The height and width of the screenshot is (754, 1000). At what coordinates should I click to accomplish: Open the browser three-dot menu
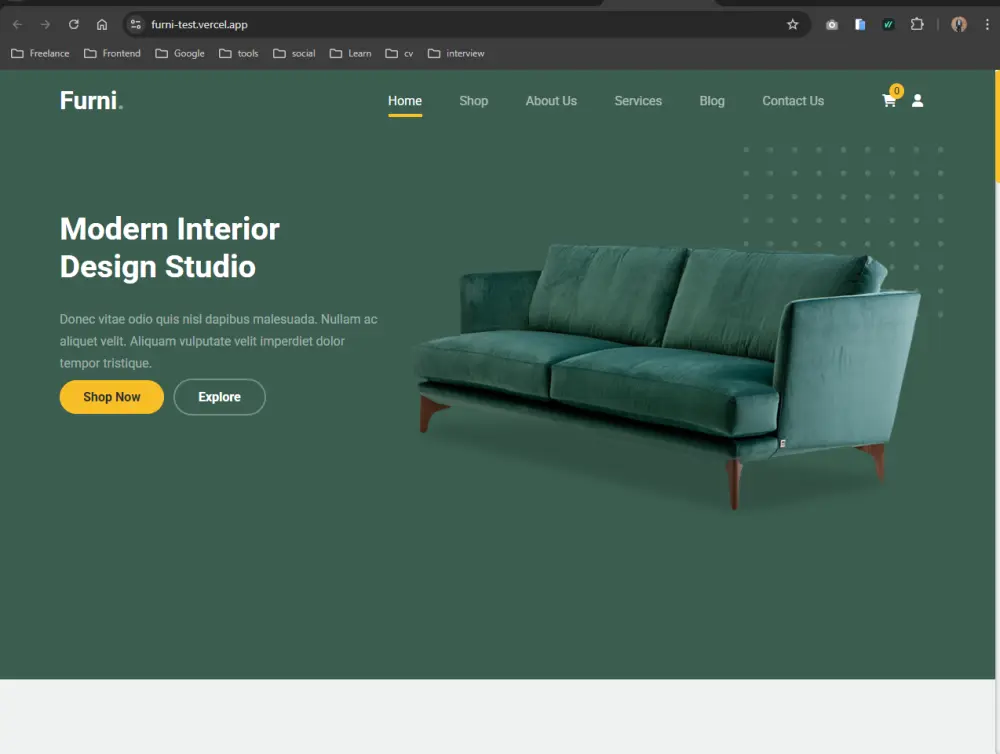tap(987, 24)
